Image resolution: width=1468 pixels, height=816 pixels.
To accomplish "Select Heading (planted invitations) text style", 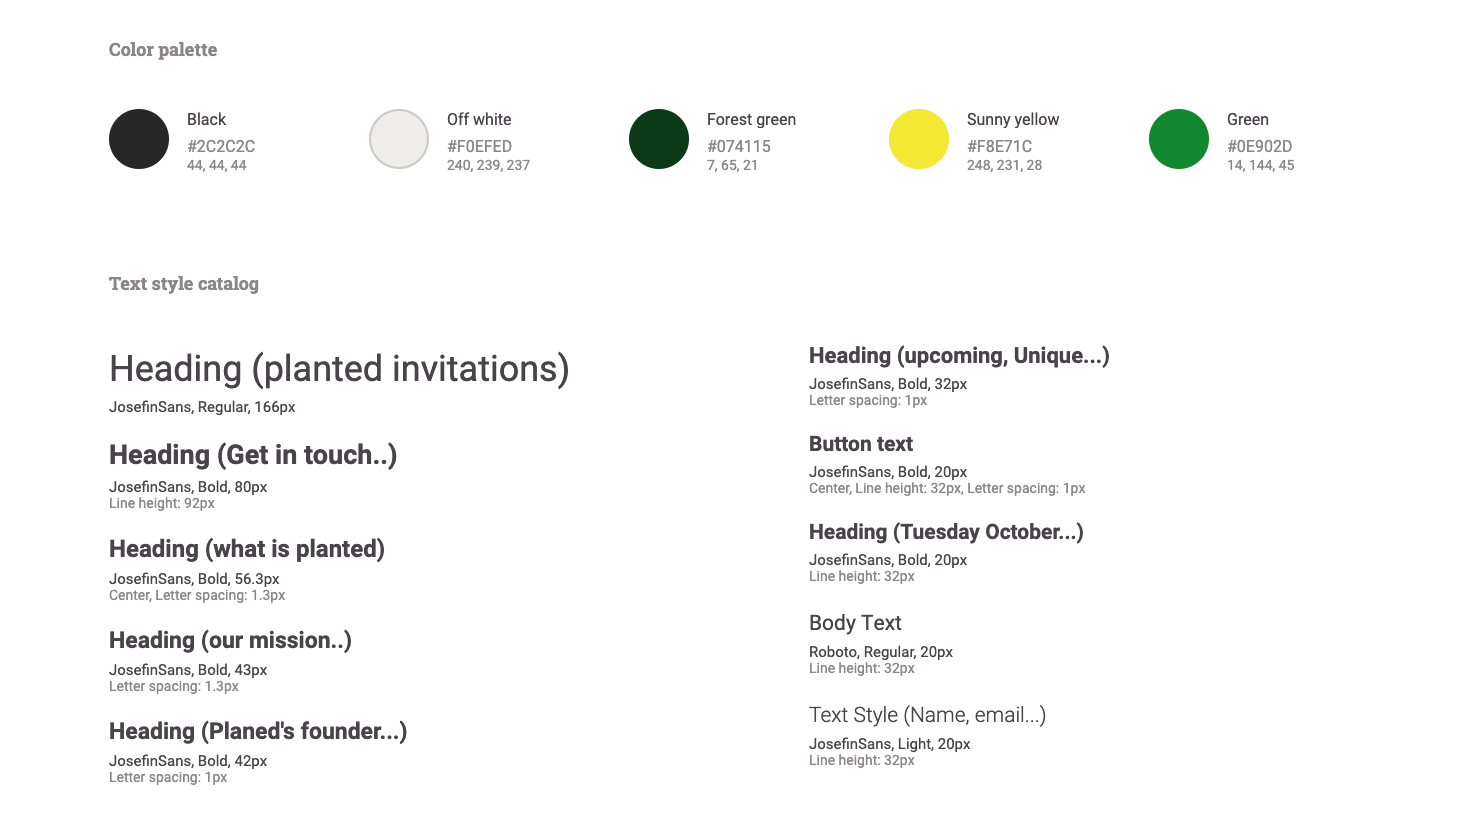I will click(x=339, y=369).
